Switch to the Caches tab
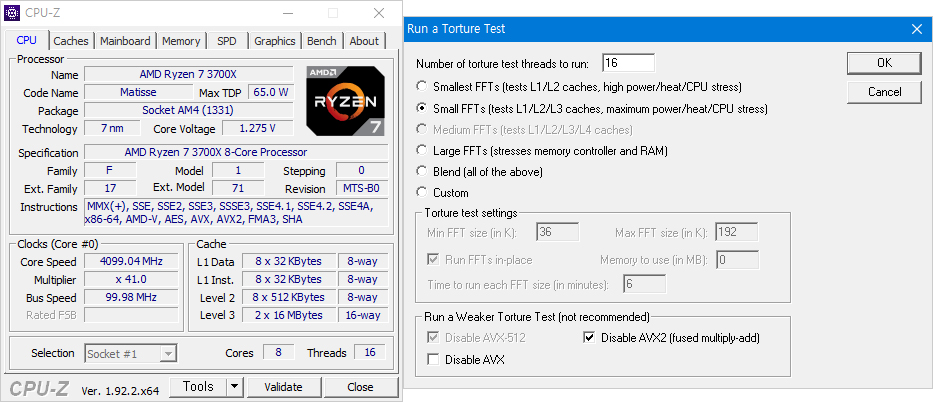The height and width of the screenshot is (403, 933). coord(71,41)
